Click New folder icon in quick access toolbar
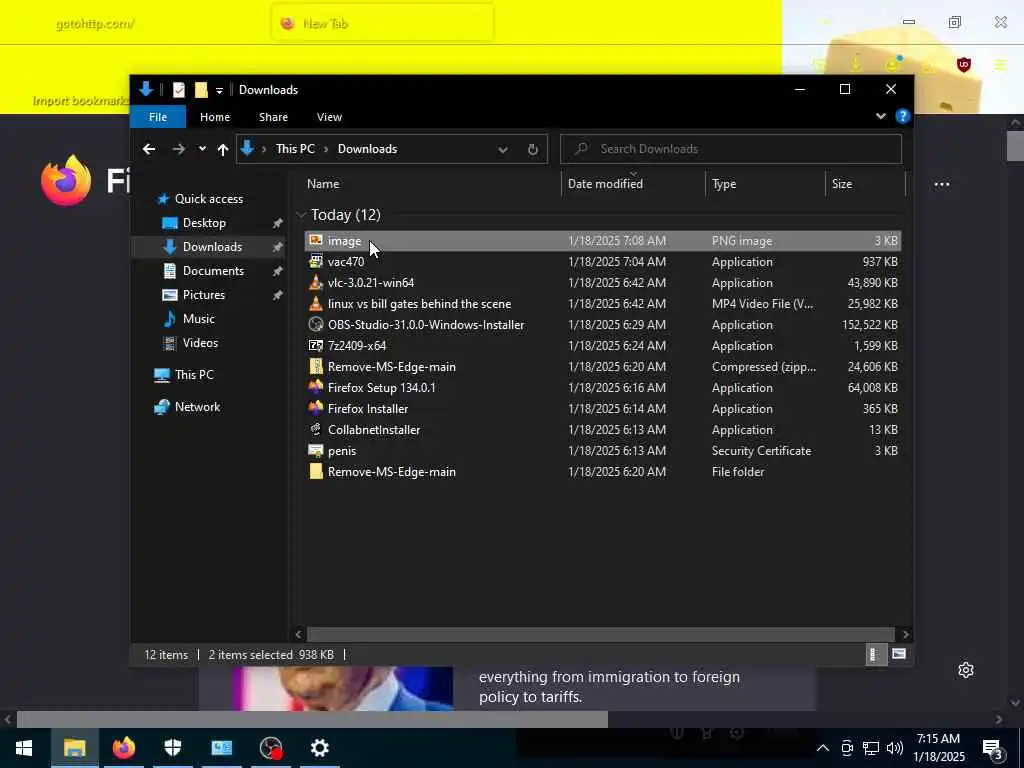Image resolution: width=1024 pixels, height=768 pixels. (201, 89)
